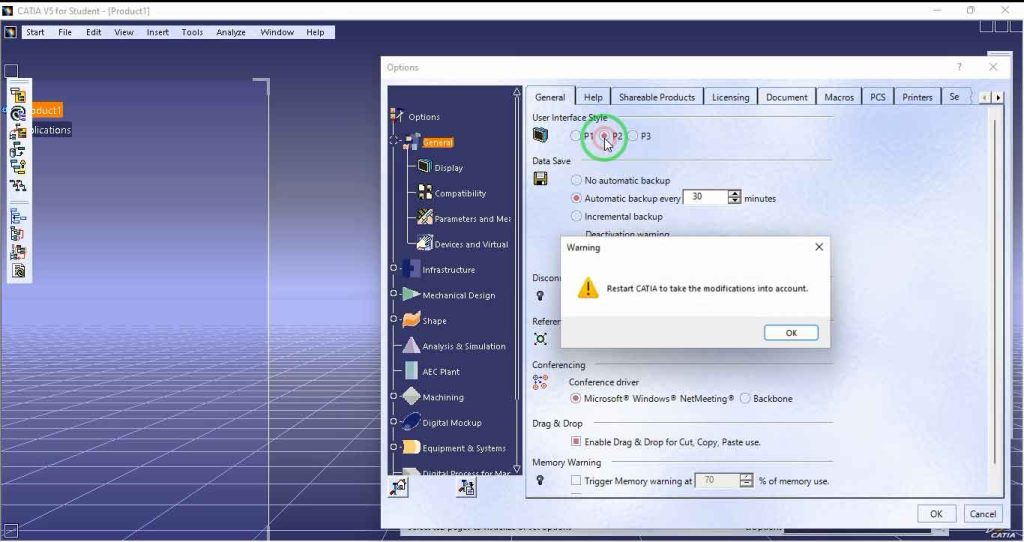Viewport: 1024px width, 542px height.
Task: Select the Mechanical Design category icon
Action: tap(411, 295)
